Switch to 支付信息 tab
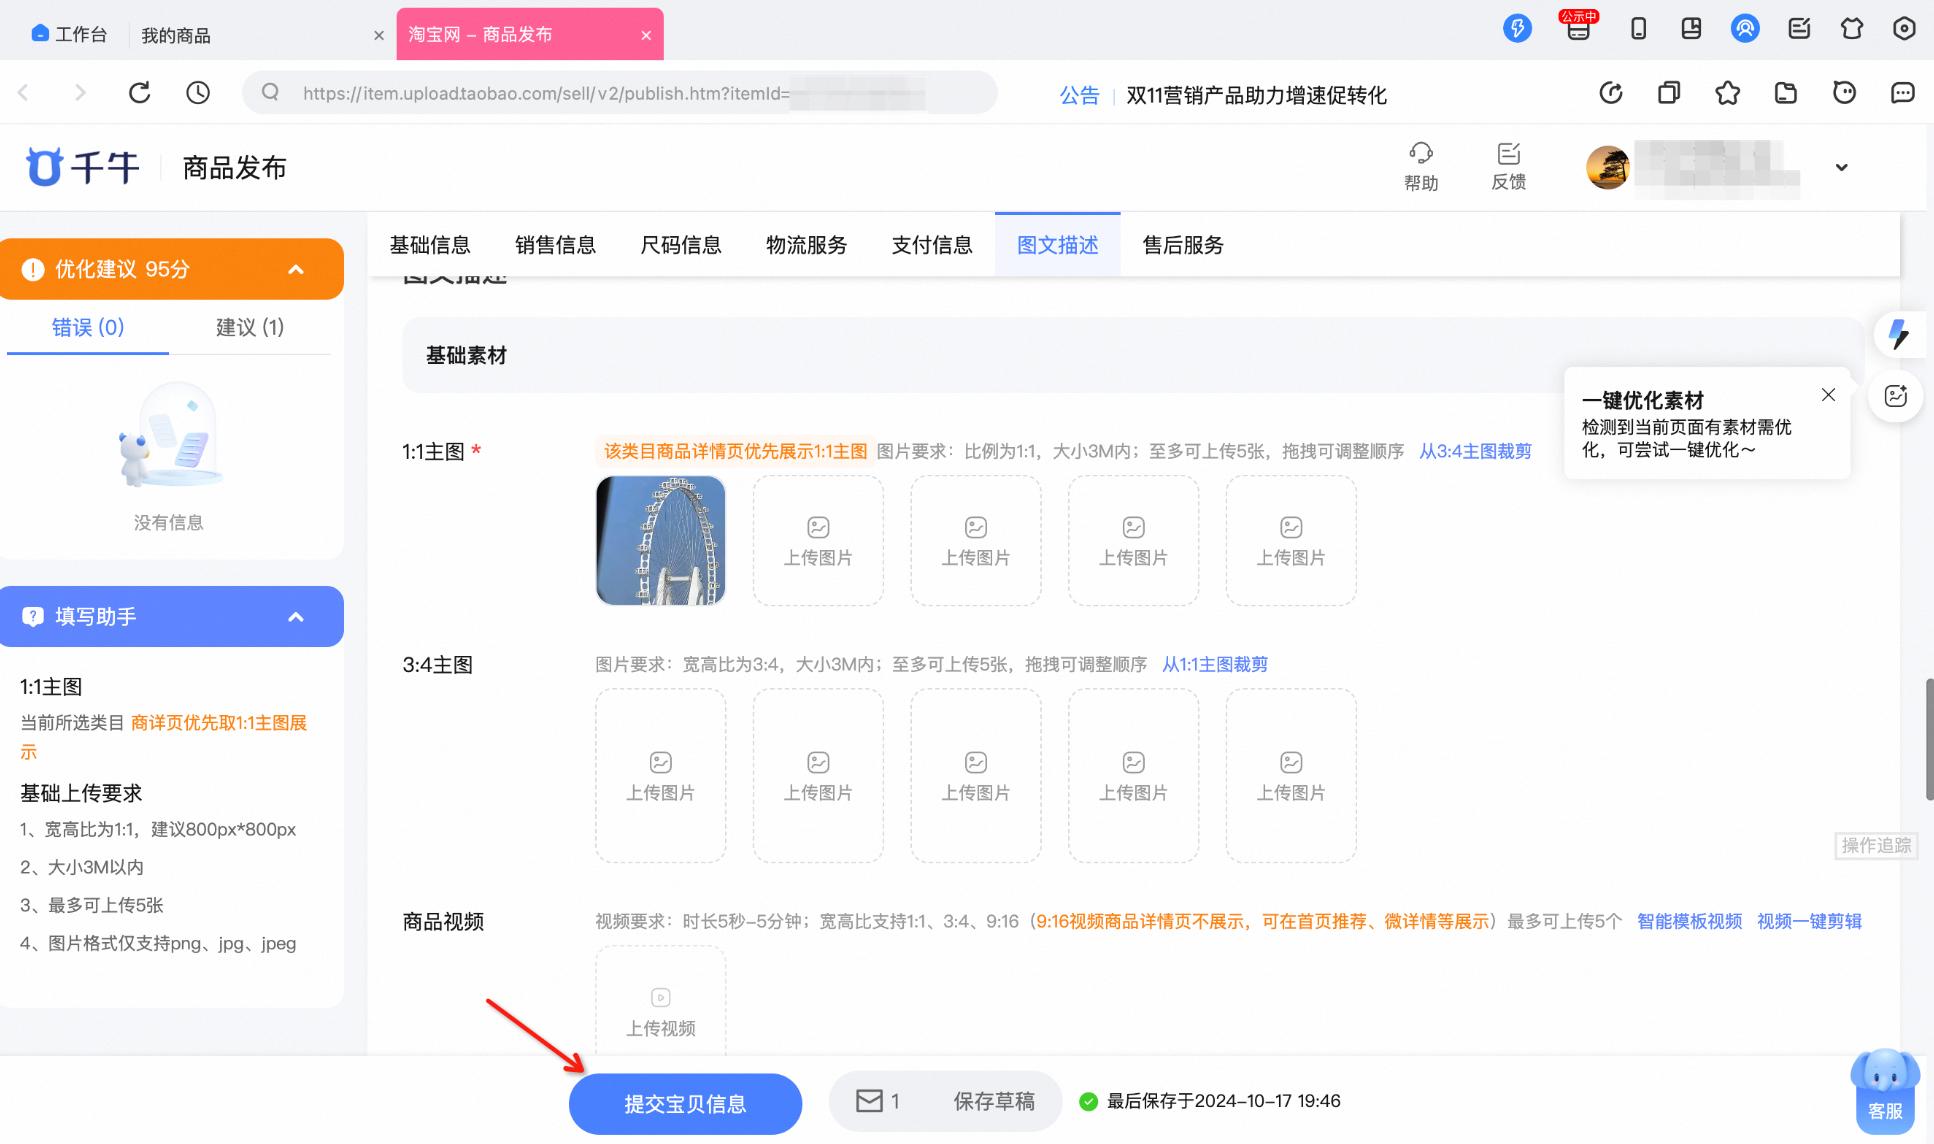The width and height of the screenshot is (1934, 1144). click(932, 245)
